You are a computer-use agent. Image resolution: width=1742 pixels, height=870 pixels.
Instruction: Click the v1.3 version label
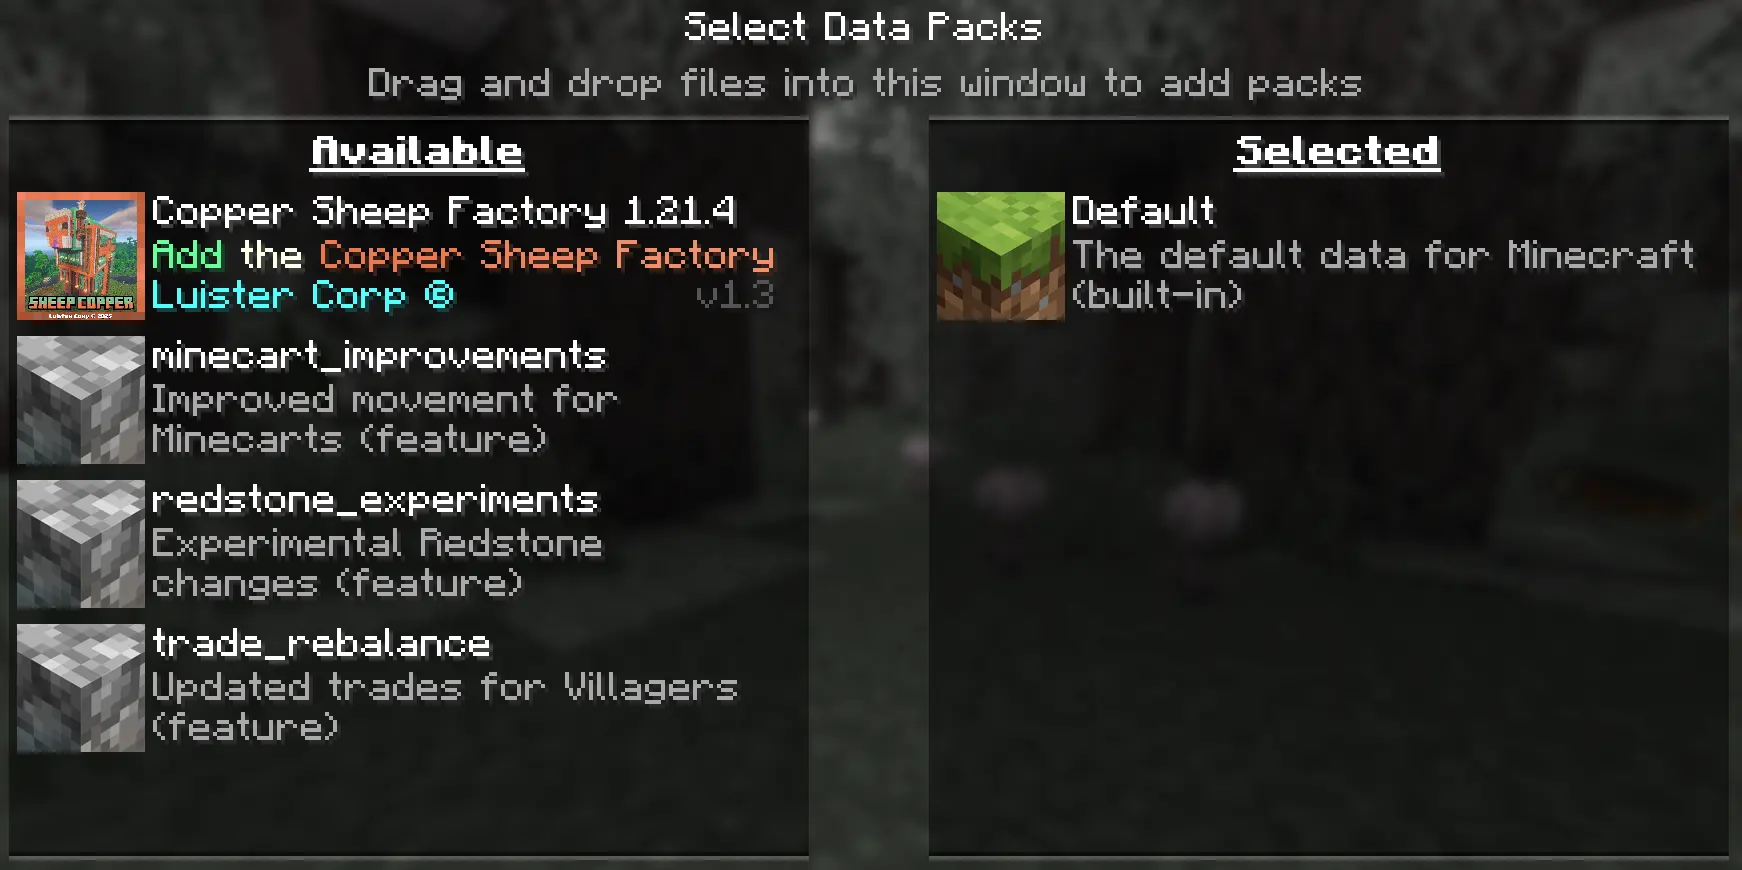coord(735,296)
